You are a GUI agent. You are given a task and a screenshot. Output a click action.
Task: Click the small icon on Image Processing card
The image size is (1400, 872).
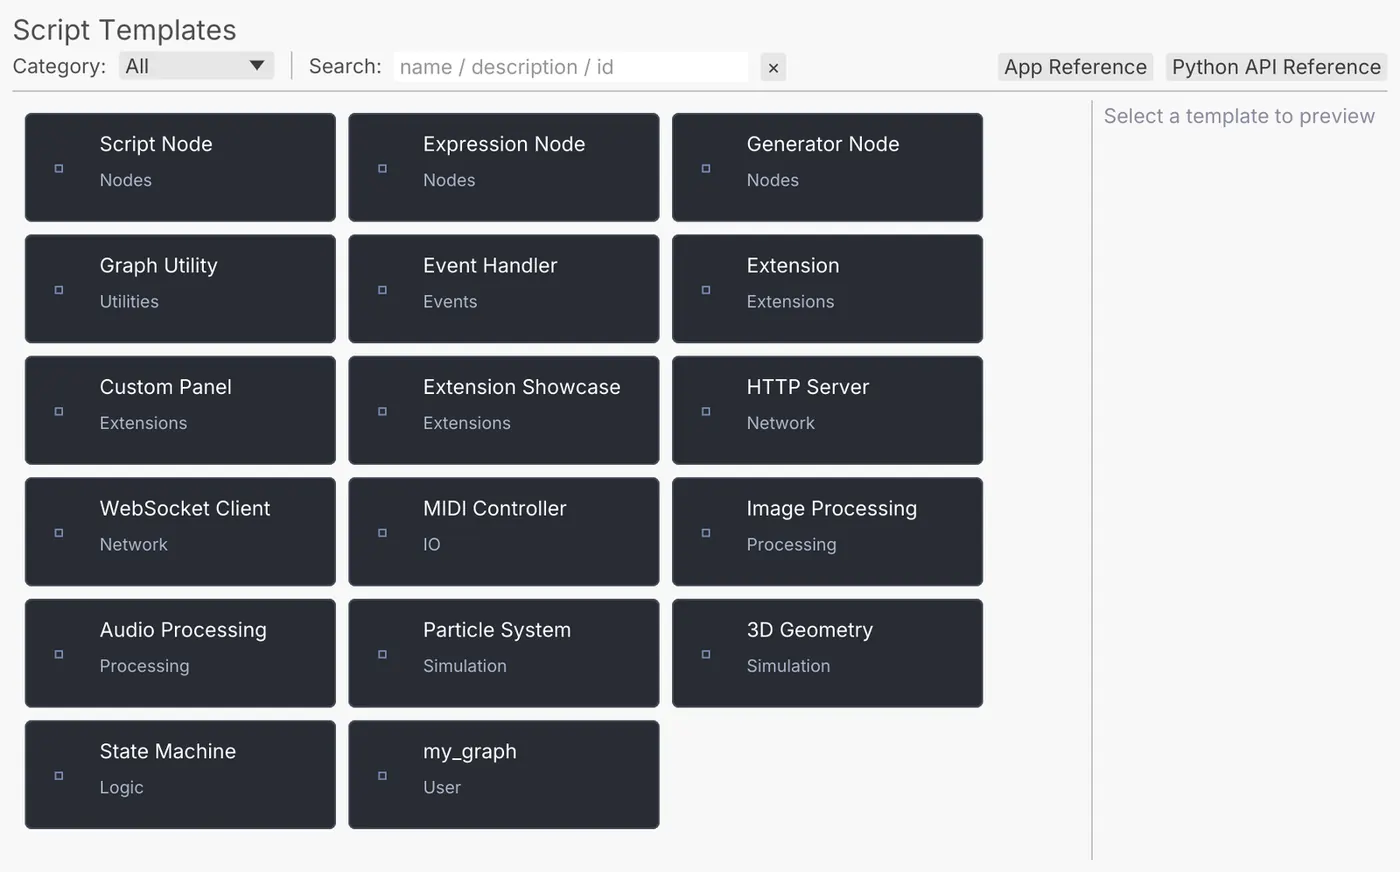[706, 533]
